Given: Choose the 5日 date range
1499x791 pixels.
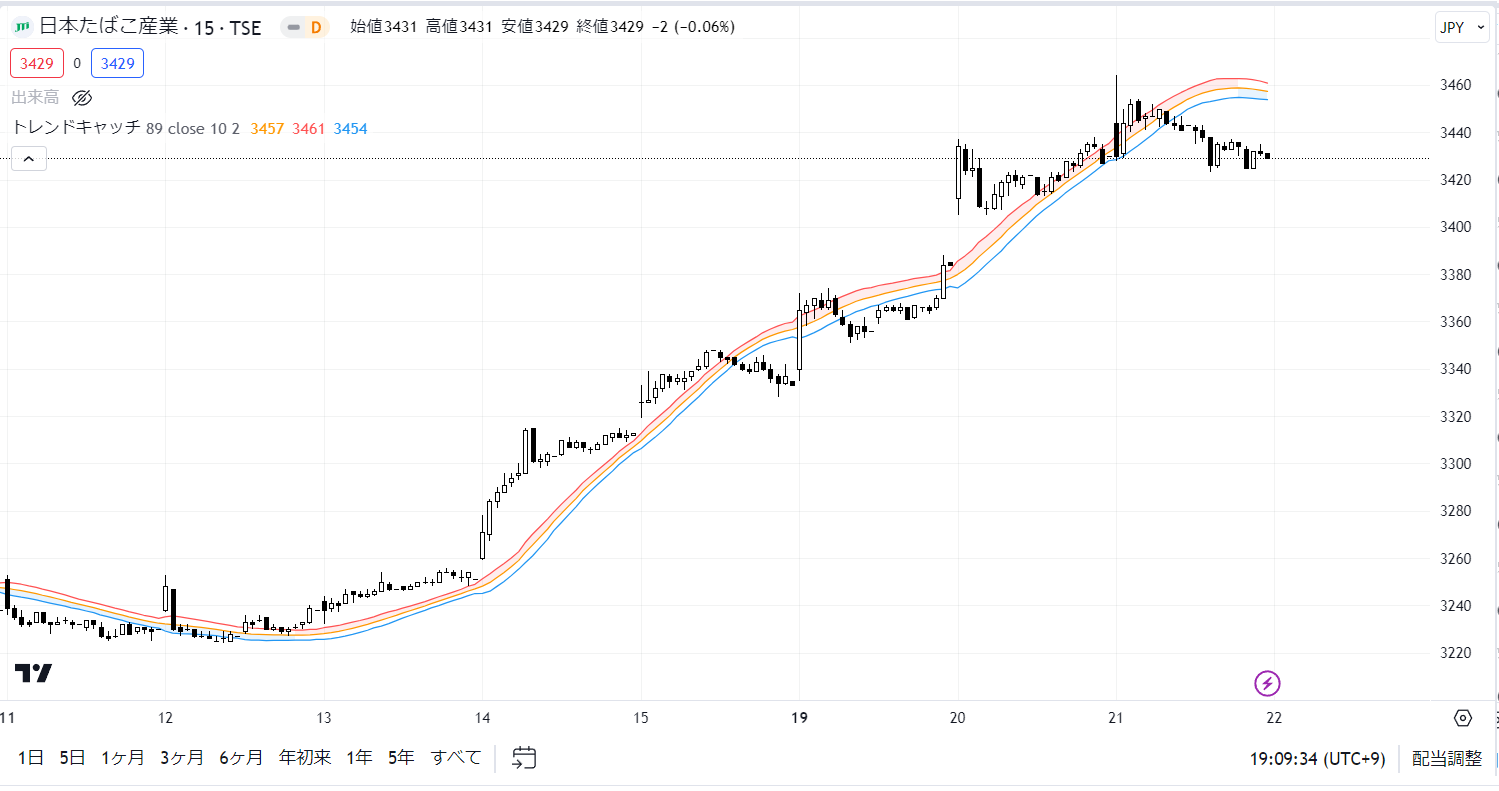Looking at the screenshot, I should tap(72, 757).
